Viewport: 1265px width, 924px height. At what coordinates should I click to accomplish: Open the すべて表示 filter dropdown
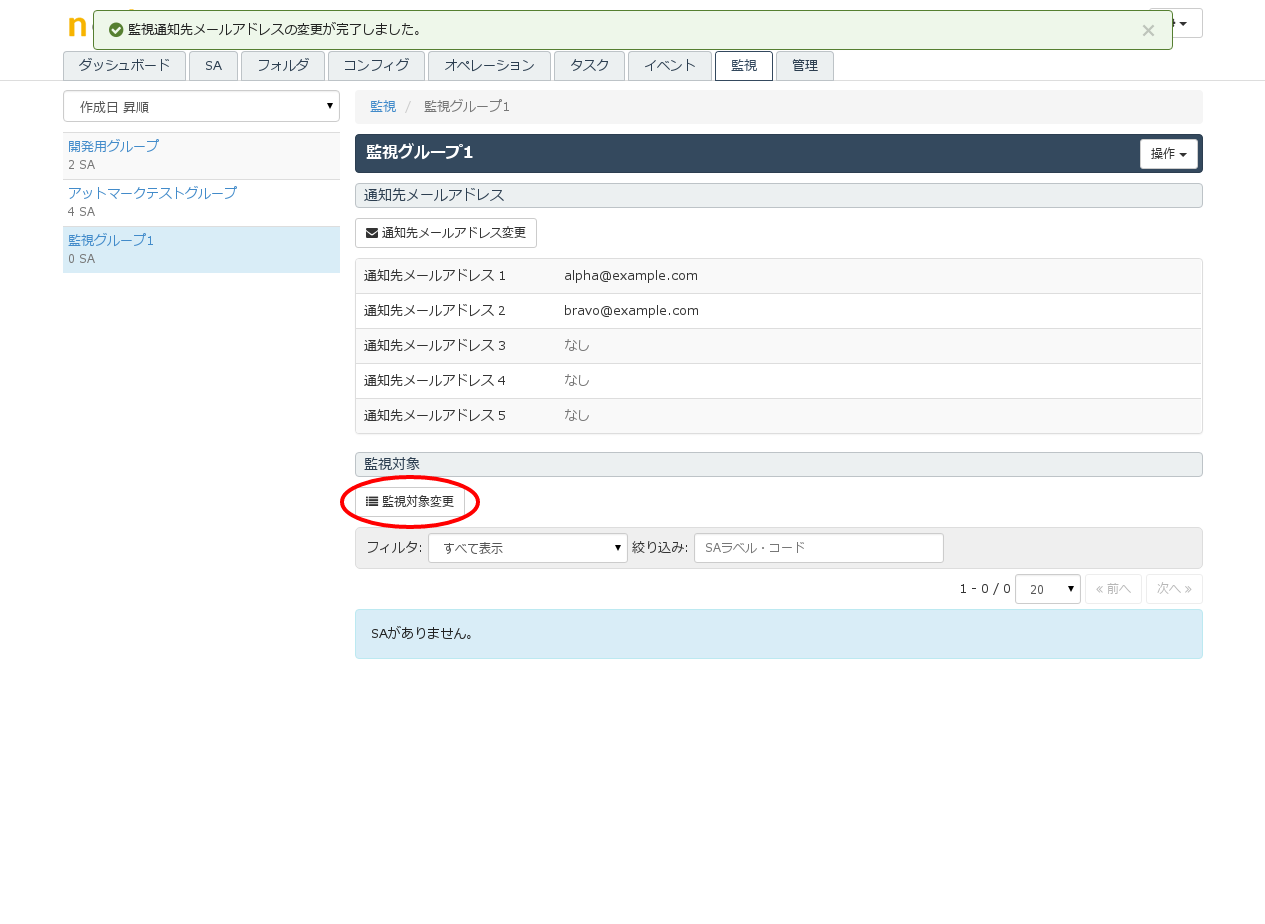pos(528,548)
